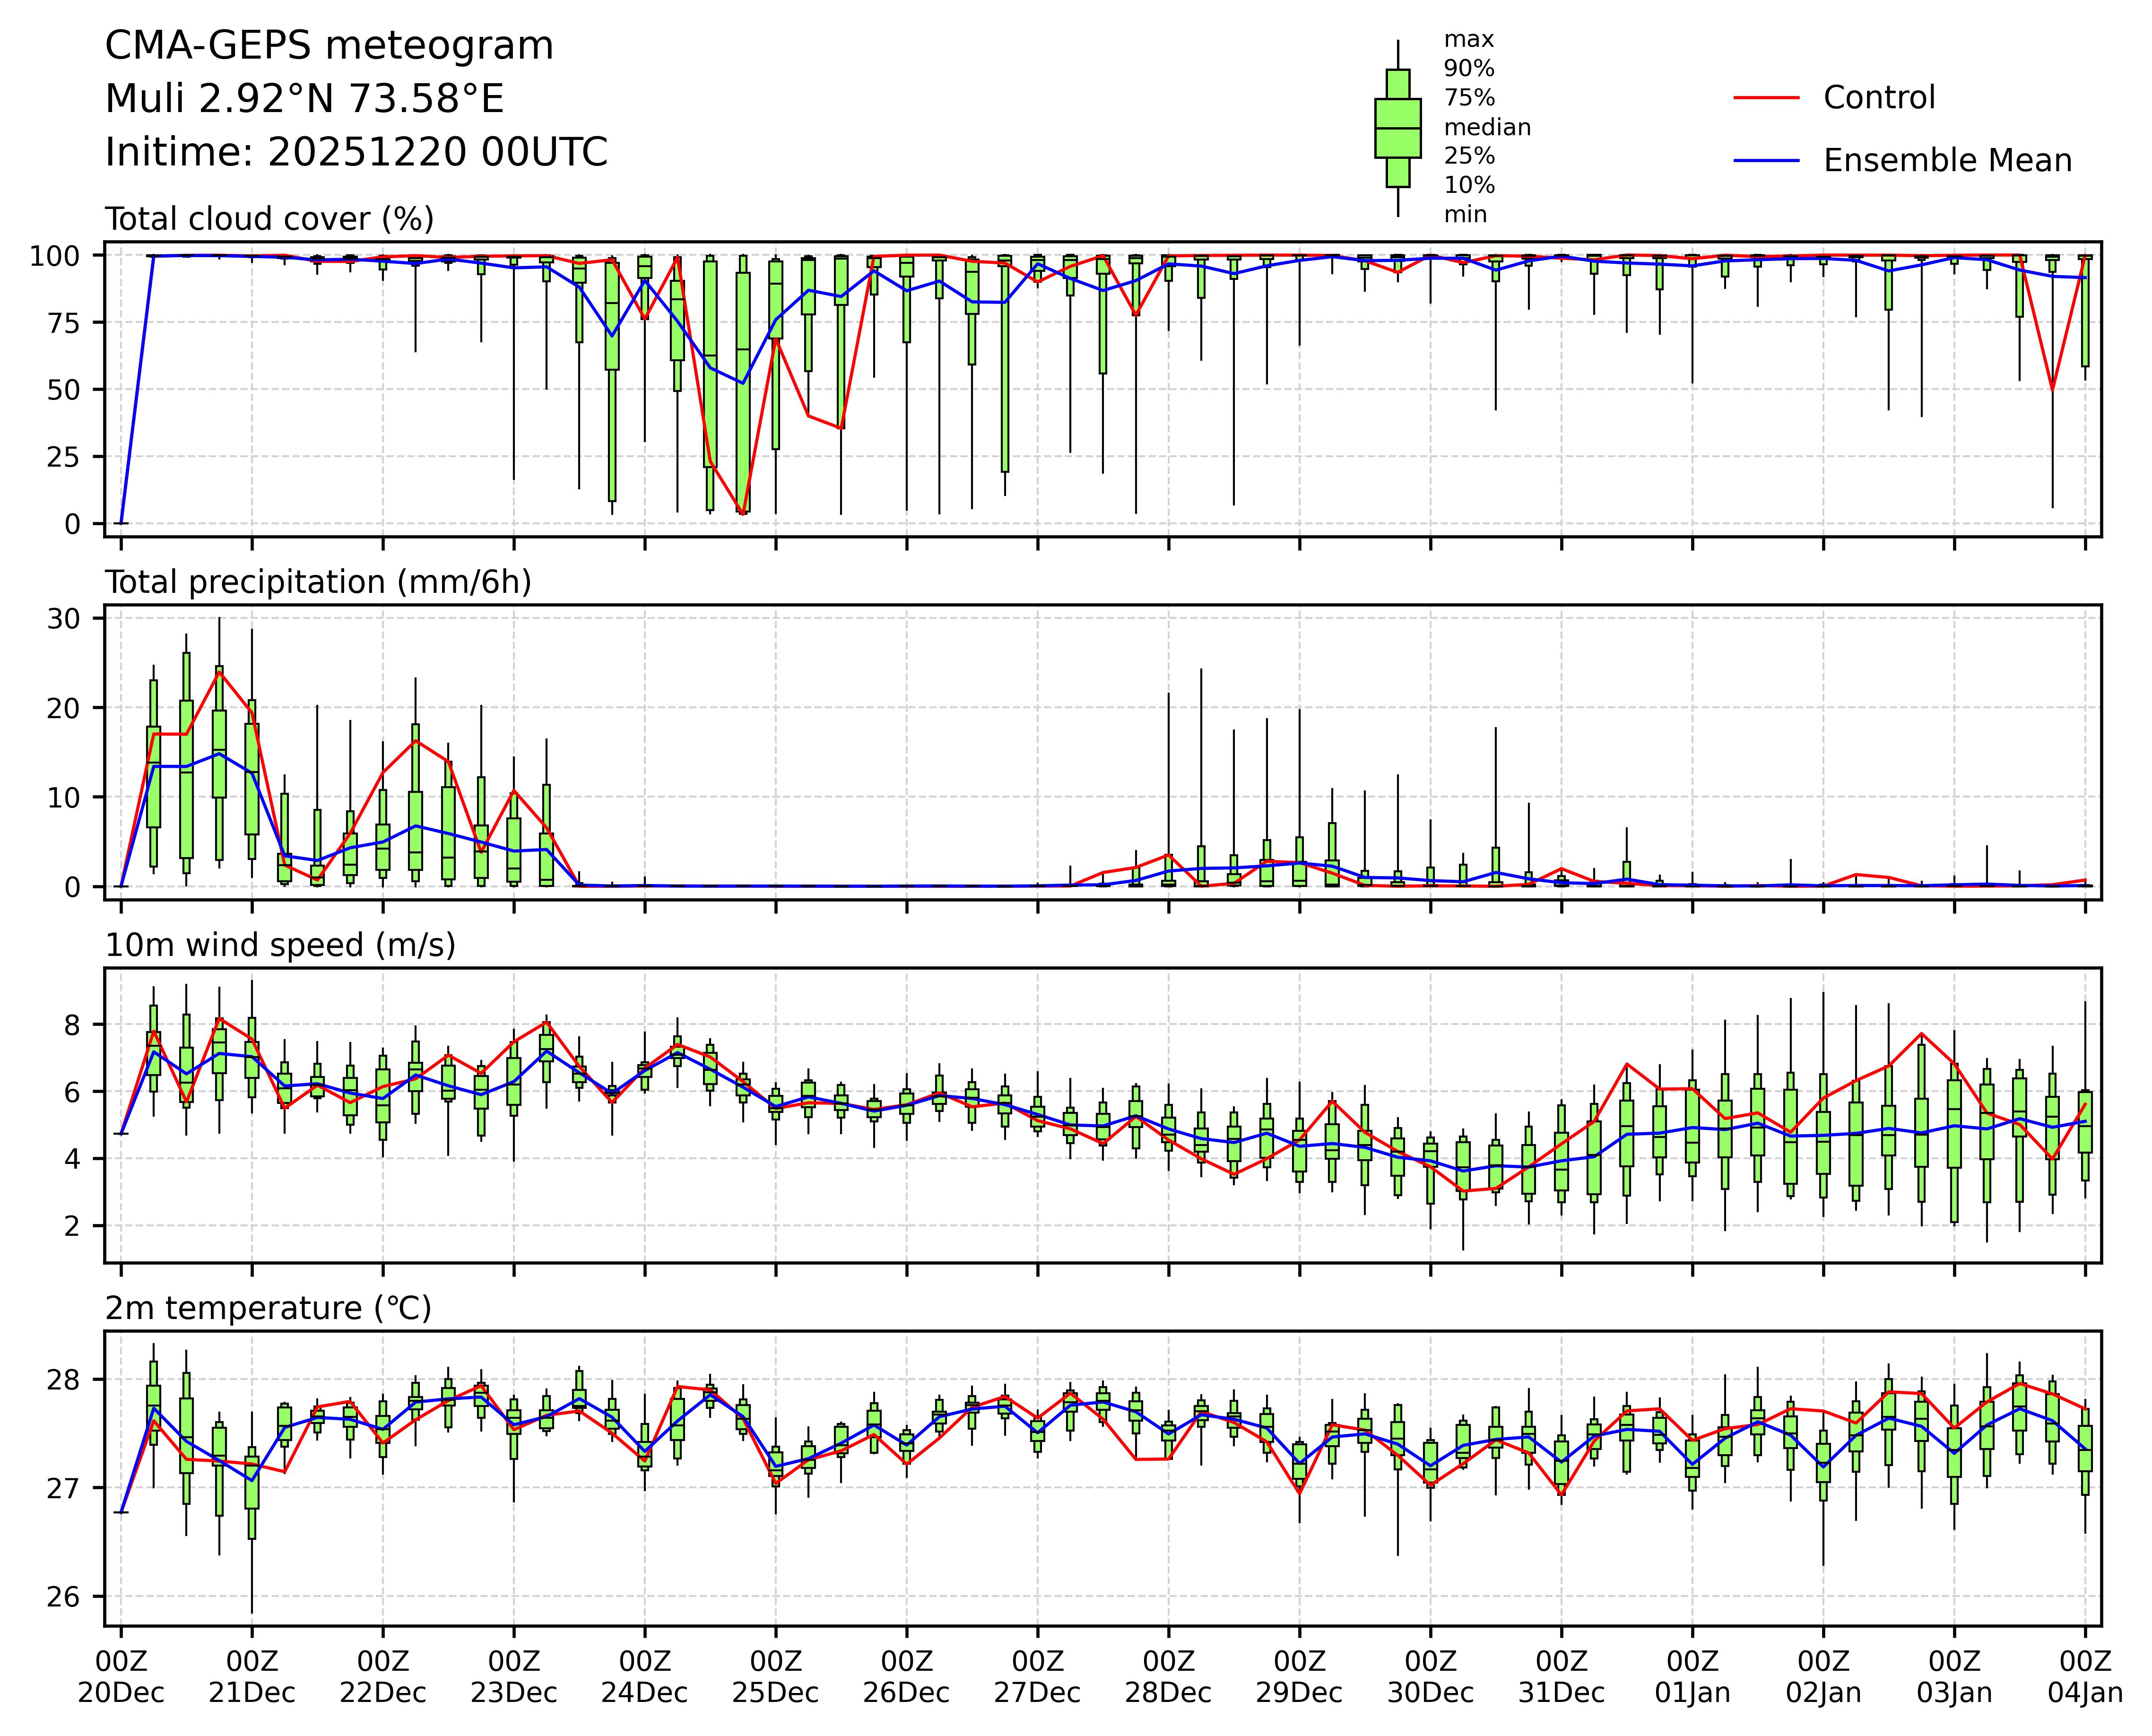
Task: Click the 'Total cloud cover (%)' panel title
Action: click(269, 219)
